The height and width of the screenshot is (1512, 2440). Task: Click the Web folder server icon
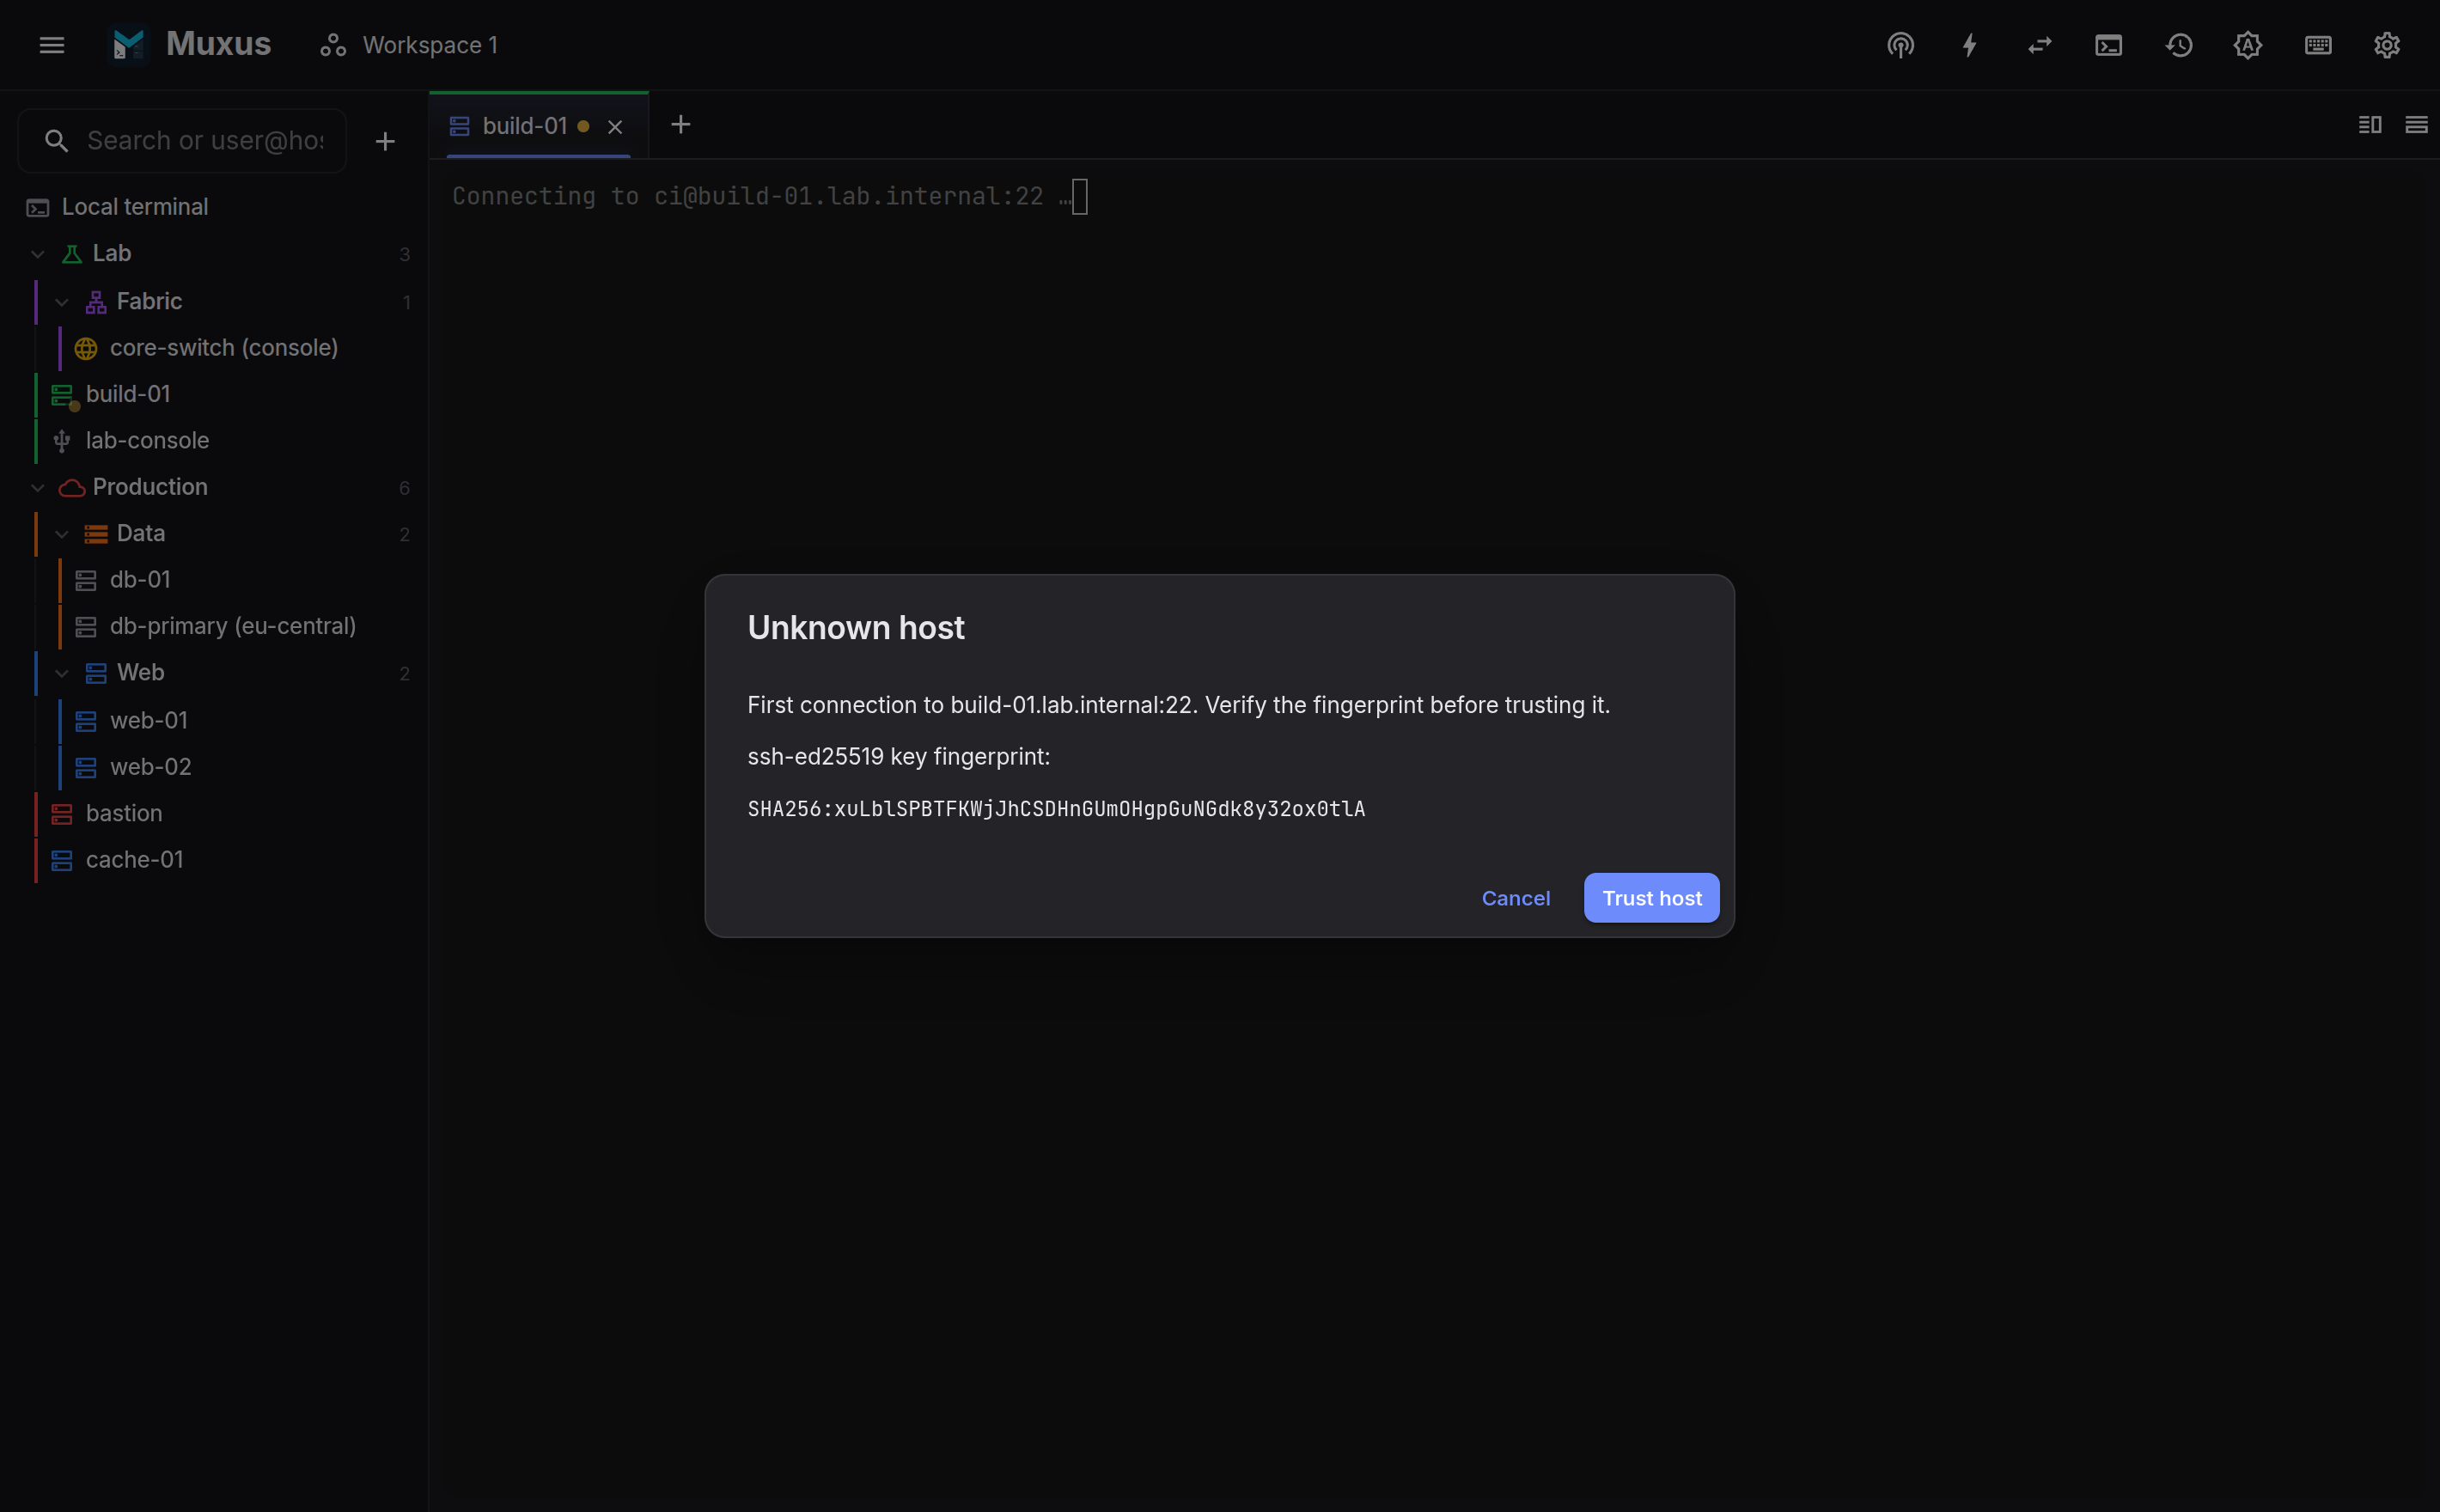[96, 673]
